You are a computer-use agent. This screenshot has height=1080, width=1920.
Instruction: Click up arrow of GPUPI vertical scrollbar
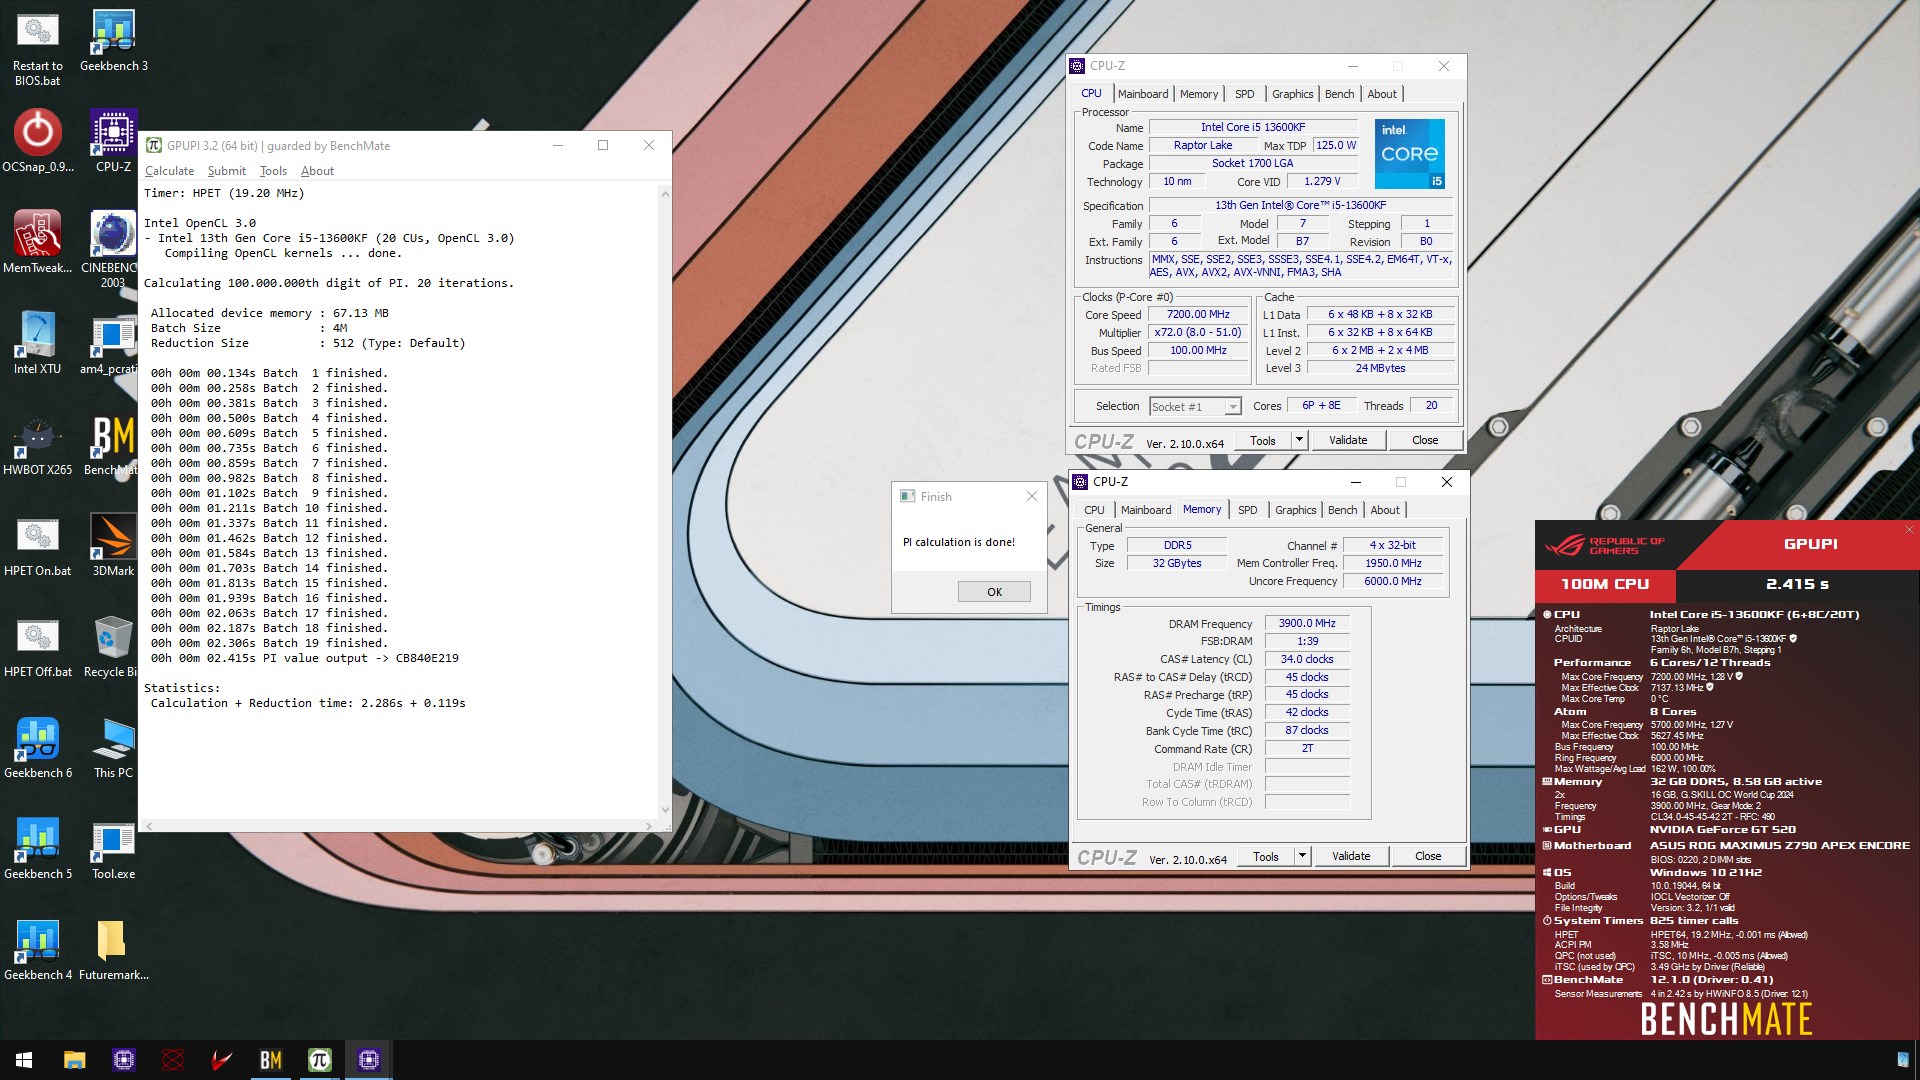(665, 194)
